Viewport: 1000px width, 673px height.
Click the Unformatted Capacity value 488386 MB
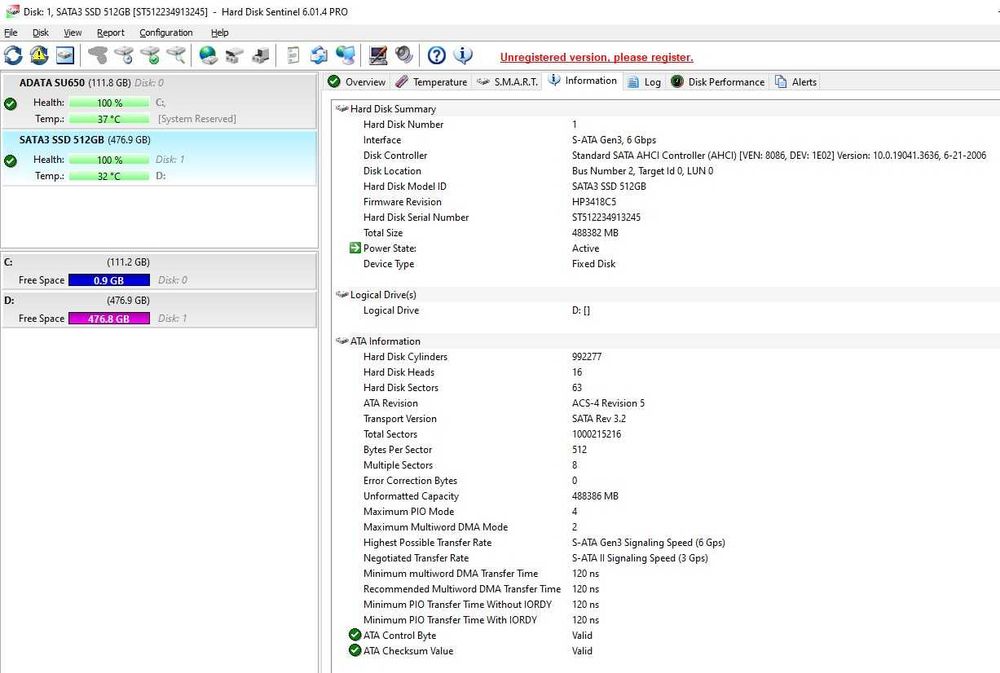tap(595, 496)
